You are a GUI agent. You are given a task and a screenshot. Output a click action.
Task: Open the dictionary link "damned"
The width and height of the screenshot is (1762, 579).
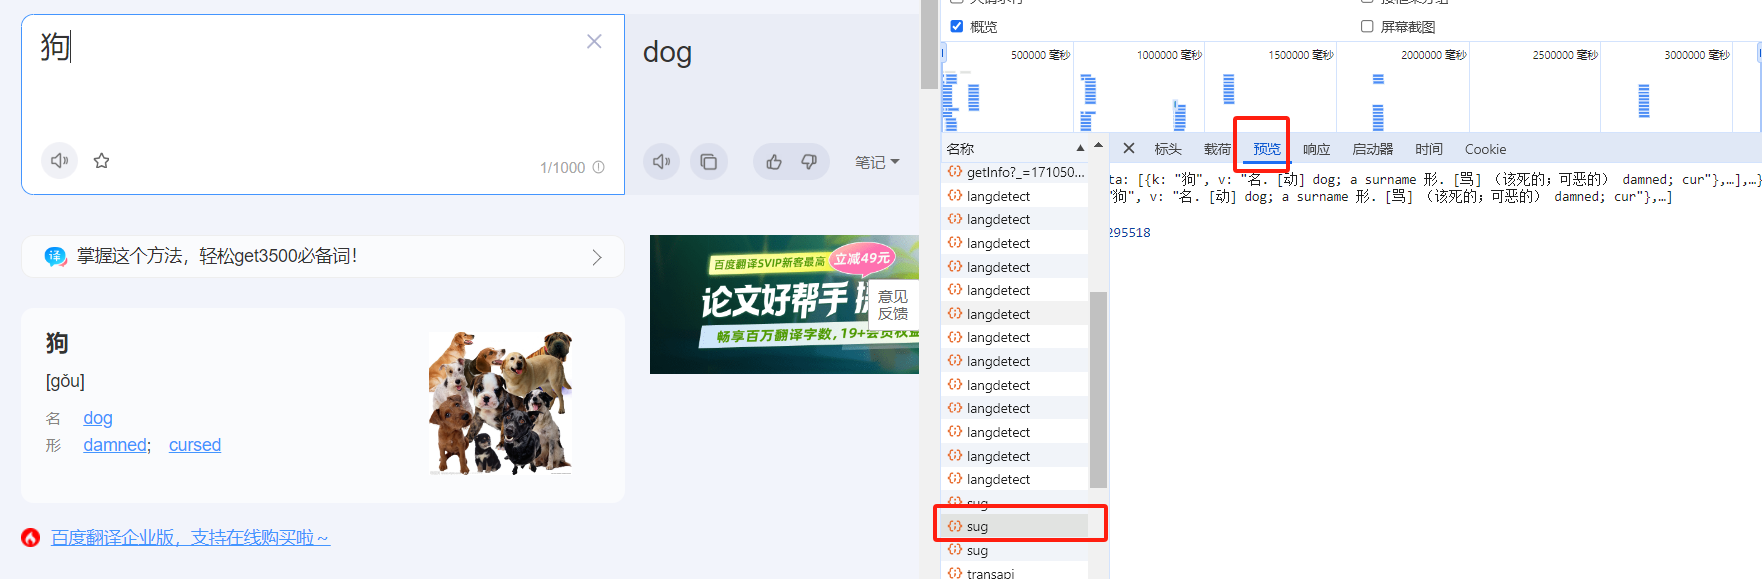(115, 445)
